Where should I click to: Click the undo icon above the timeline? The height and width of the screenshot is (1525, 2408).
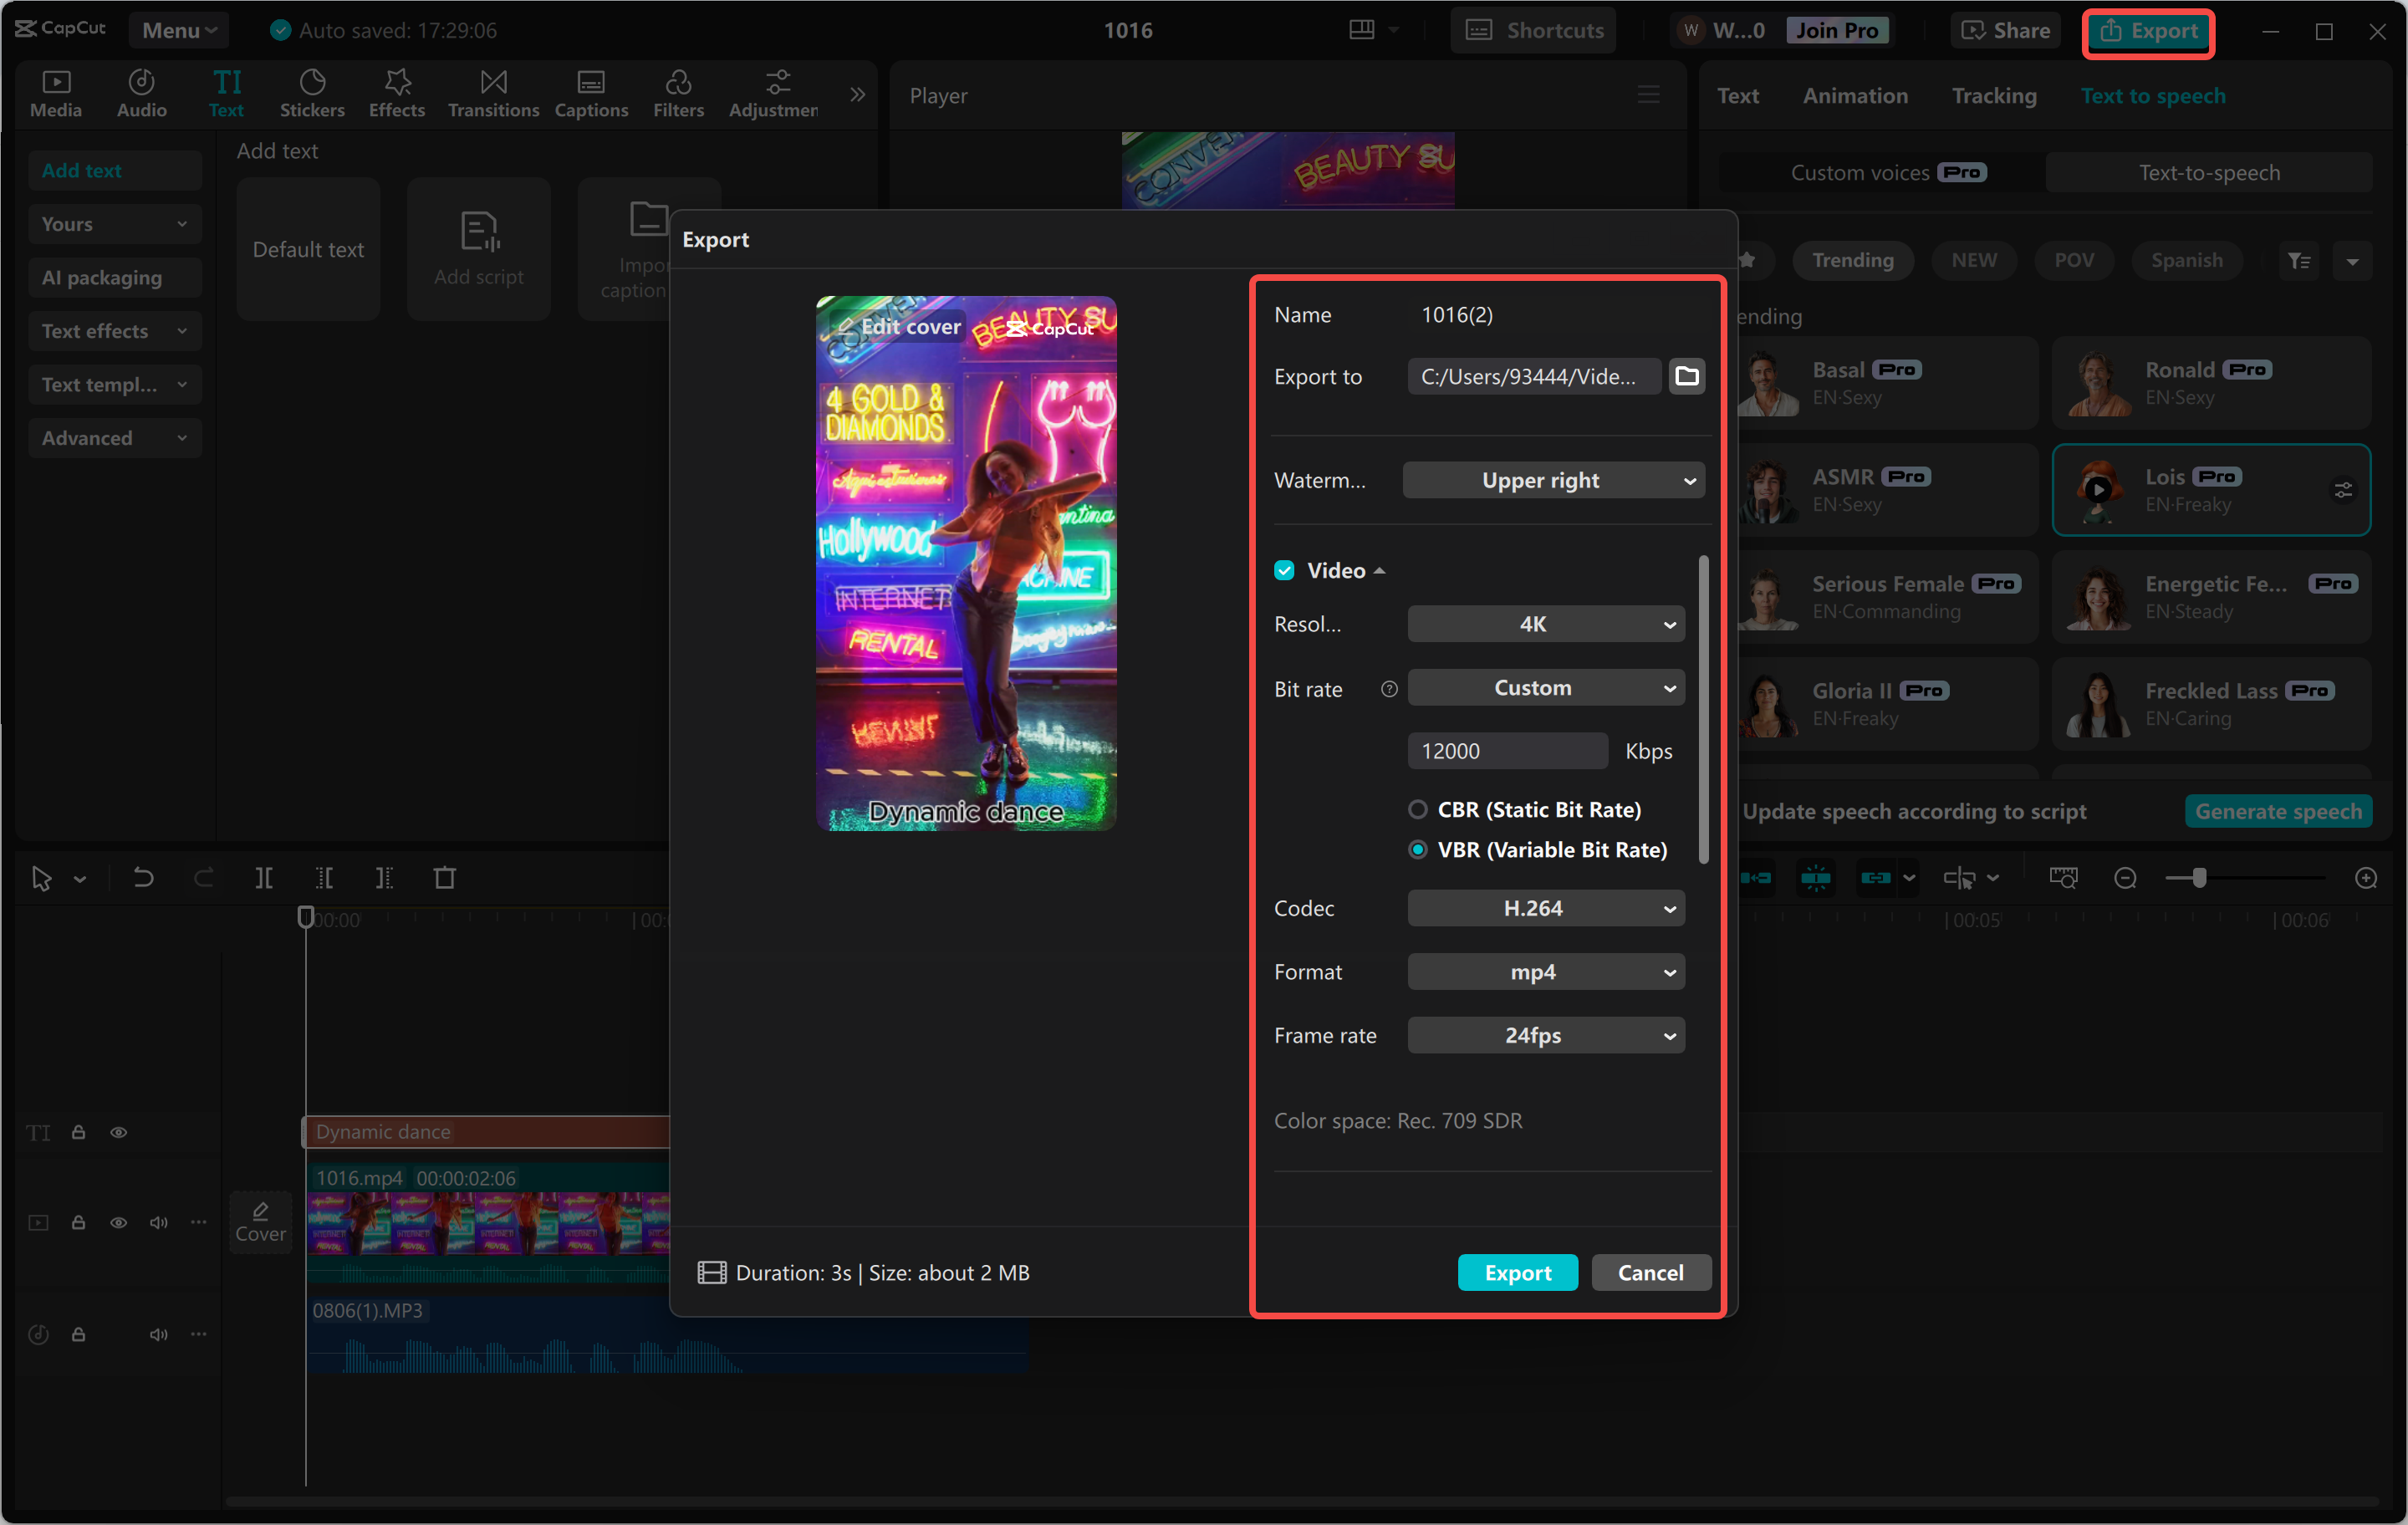[143, 878]
